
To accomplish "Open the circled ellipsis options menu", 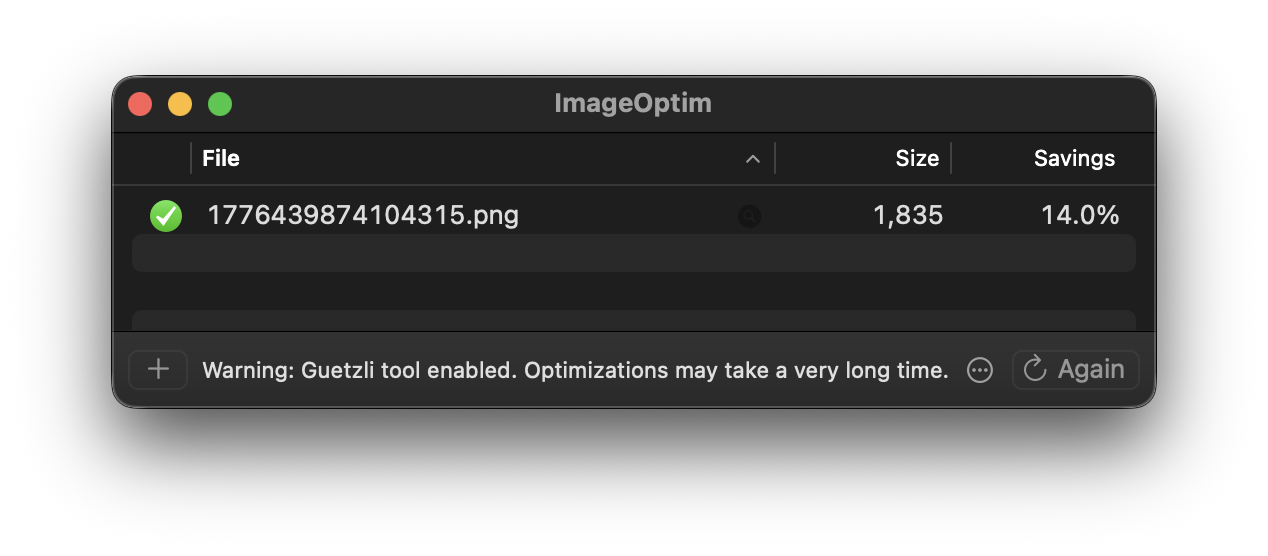I will pyautogui.click(x=980, y=370).
